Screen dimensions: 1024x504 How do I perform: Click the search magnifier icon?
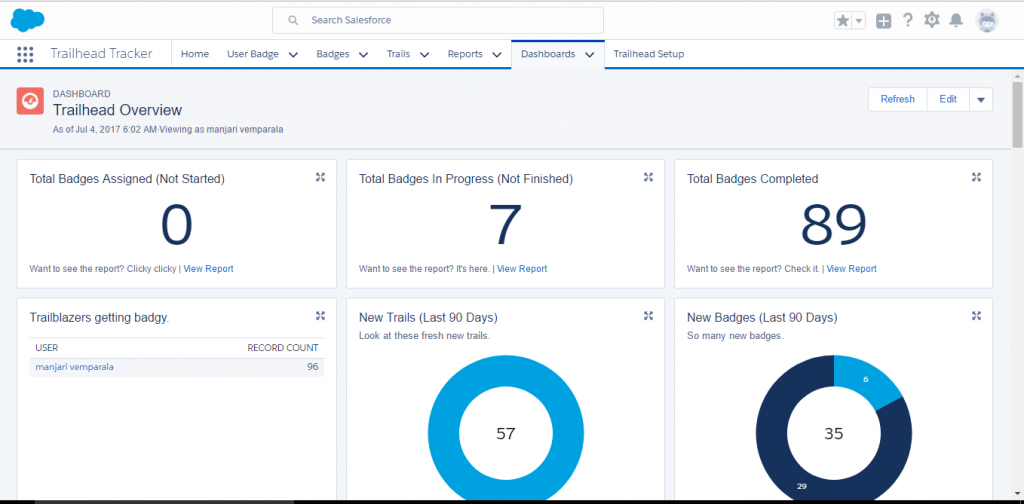(x=293, y=20)
